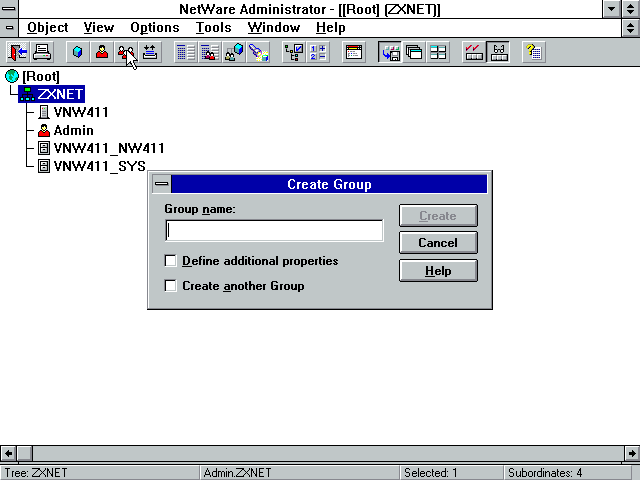
Task: Click the Print toolbar icon
Action: [x=42, y=52]
